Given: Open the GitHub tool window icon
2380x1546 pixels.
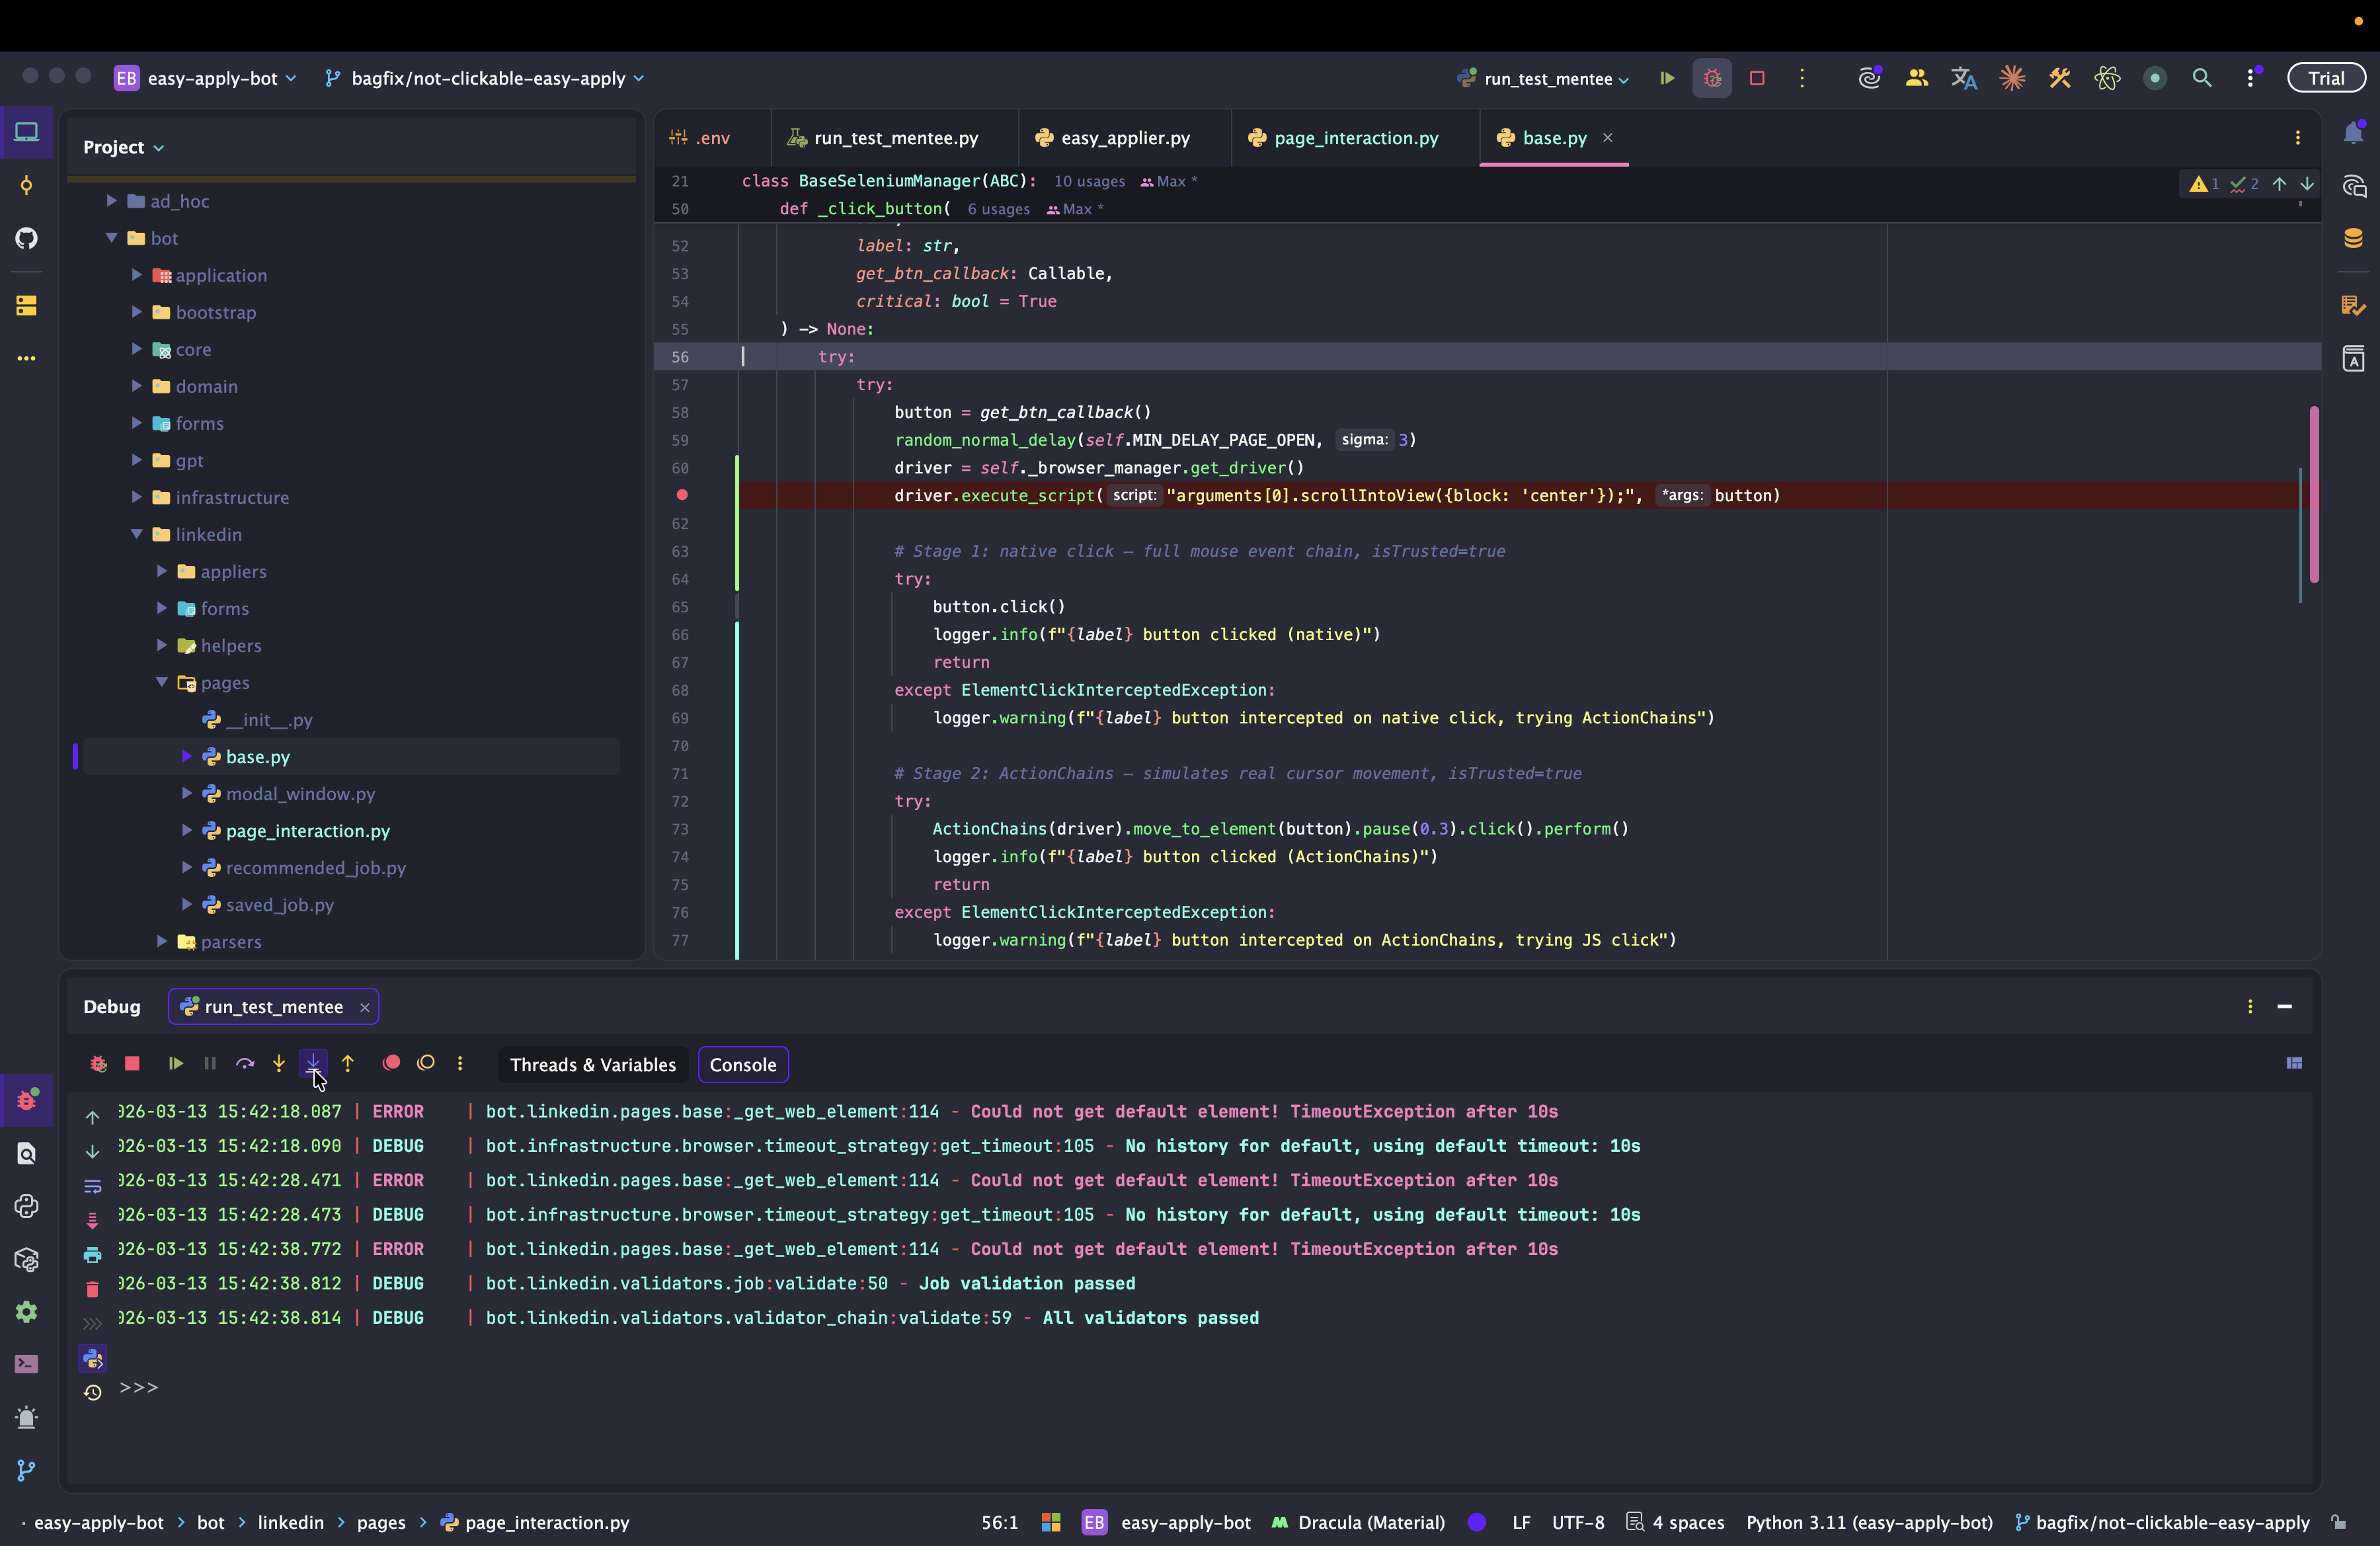Looking at the screenshot, I should coord(27,238).
